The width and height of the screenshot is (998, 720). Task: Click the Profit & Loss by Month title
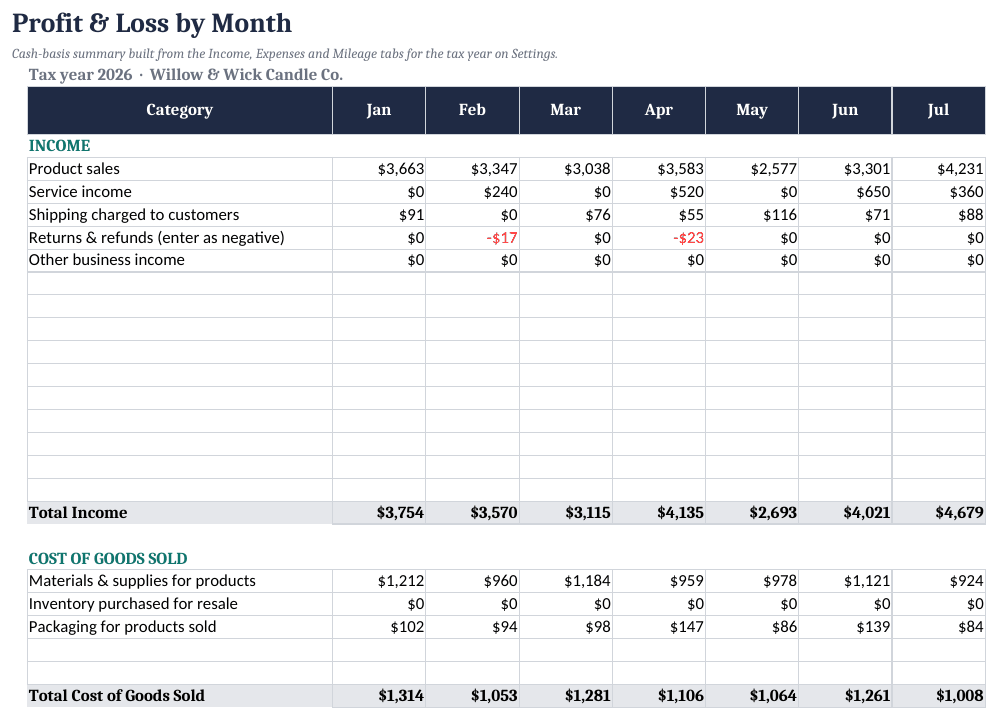pos(151,24)
